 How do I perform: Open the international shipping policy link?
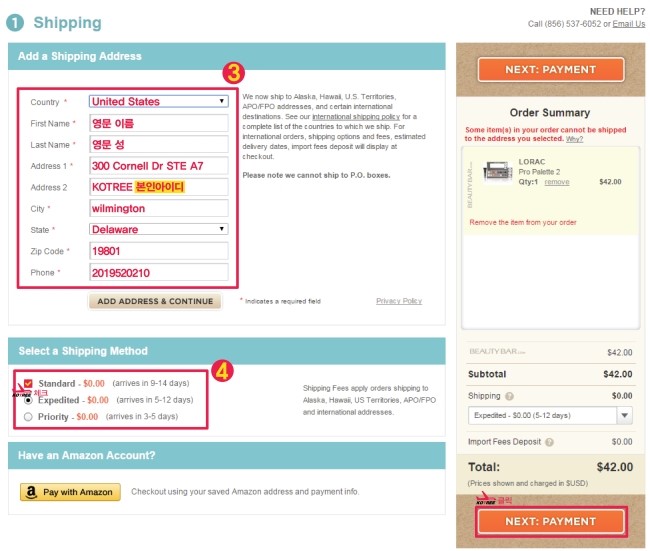click(356, 117)
